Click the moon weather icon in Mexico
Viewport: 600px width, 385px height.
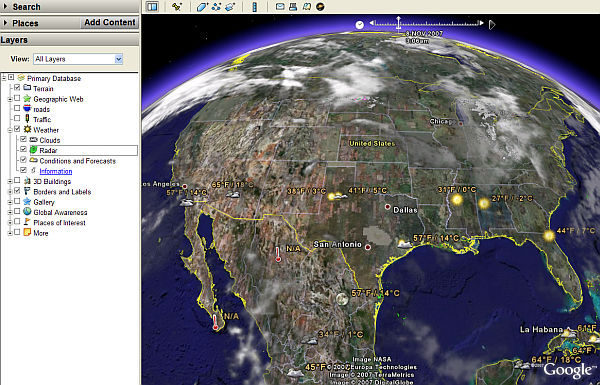pyautogui.click(x=342, y=299)
